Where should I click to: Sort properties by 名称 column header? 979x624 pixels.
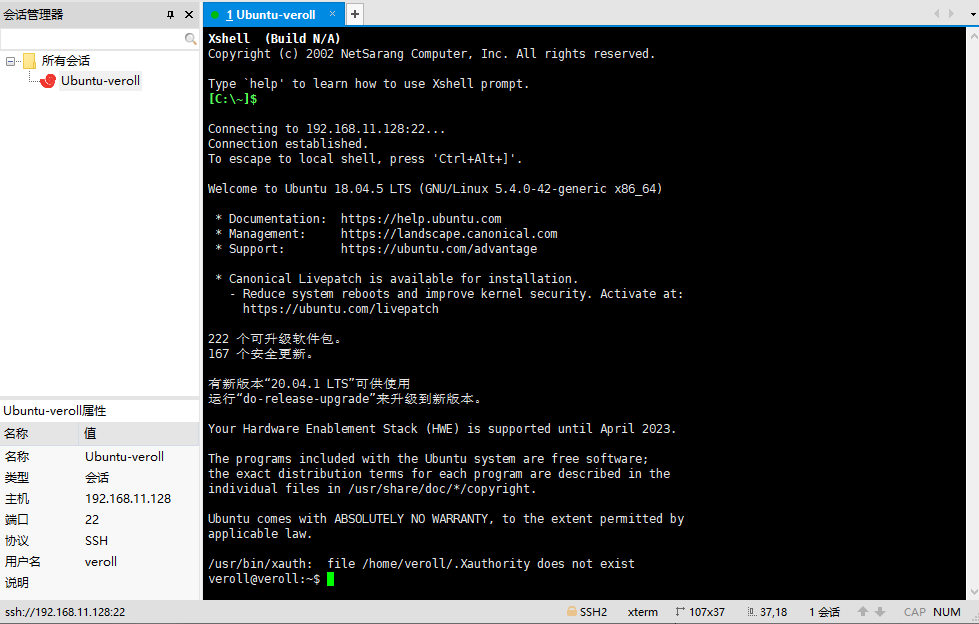[39, 433]
